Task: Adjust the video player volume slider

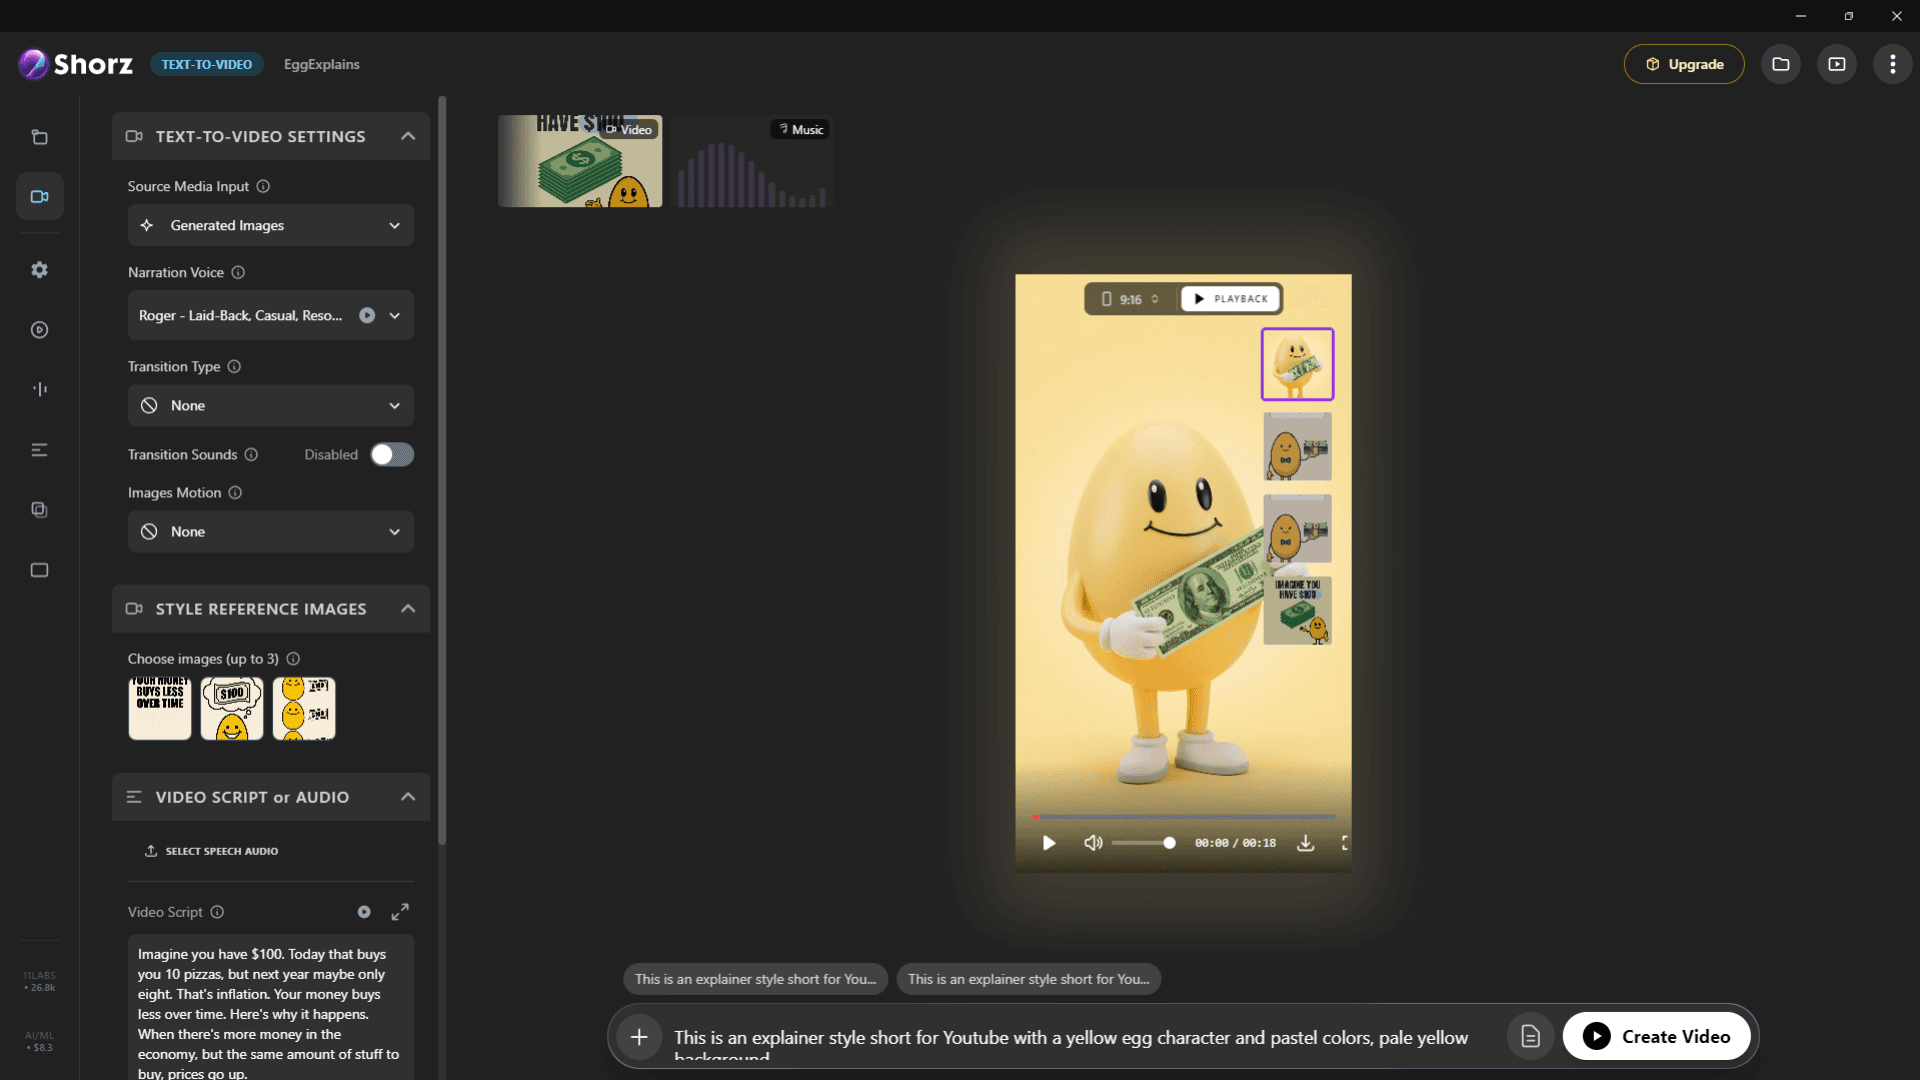Action: tap(1143, 843)
